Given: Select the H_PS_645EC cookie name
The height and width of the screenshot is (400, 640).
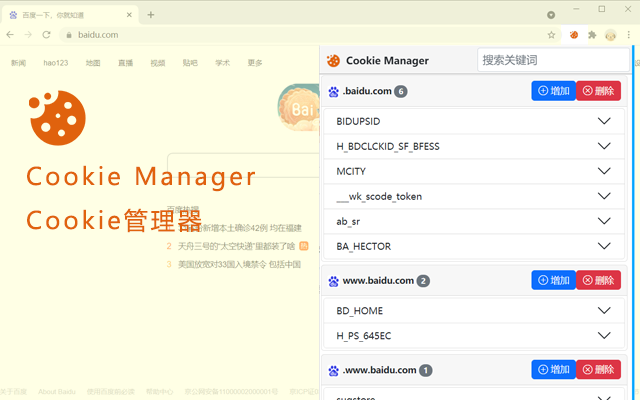Looking at the screenshot, I should pyautogui.click(x=364, y=336).
